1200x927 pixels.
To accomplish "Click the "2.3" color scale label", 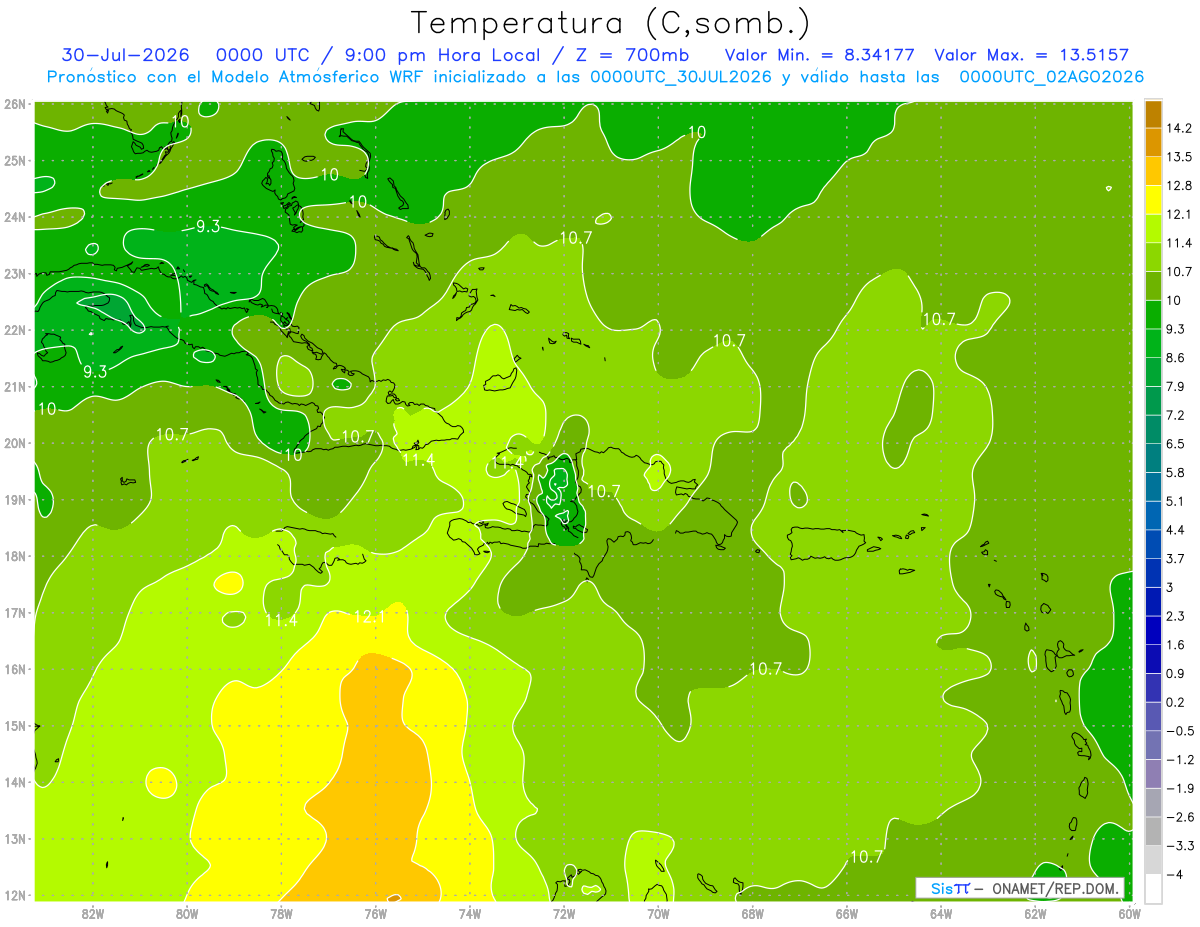I will point(1178,616).
